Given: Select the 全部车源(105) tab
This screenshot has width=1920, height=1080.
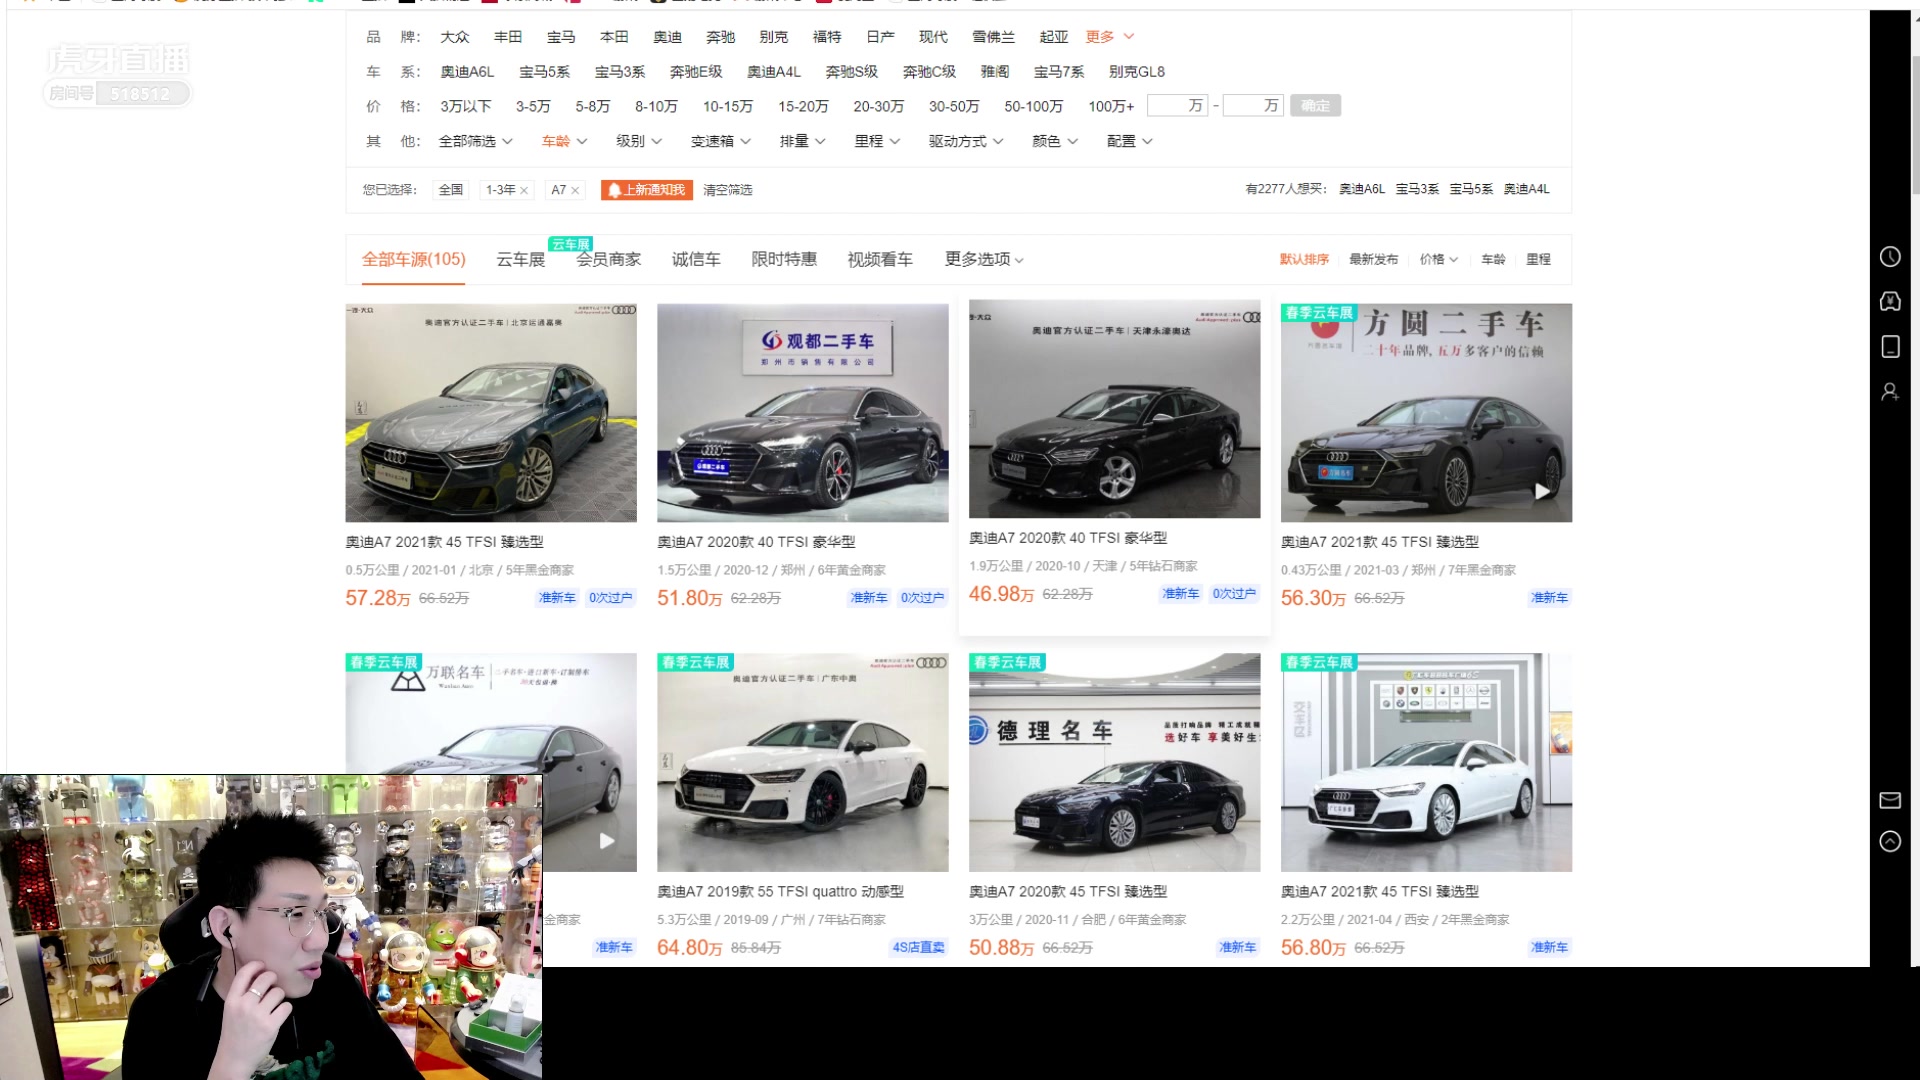Looking at the screenshot, I should point(413,260).
